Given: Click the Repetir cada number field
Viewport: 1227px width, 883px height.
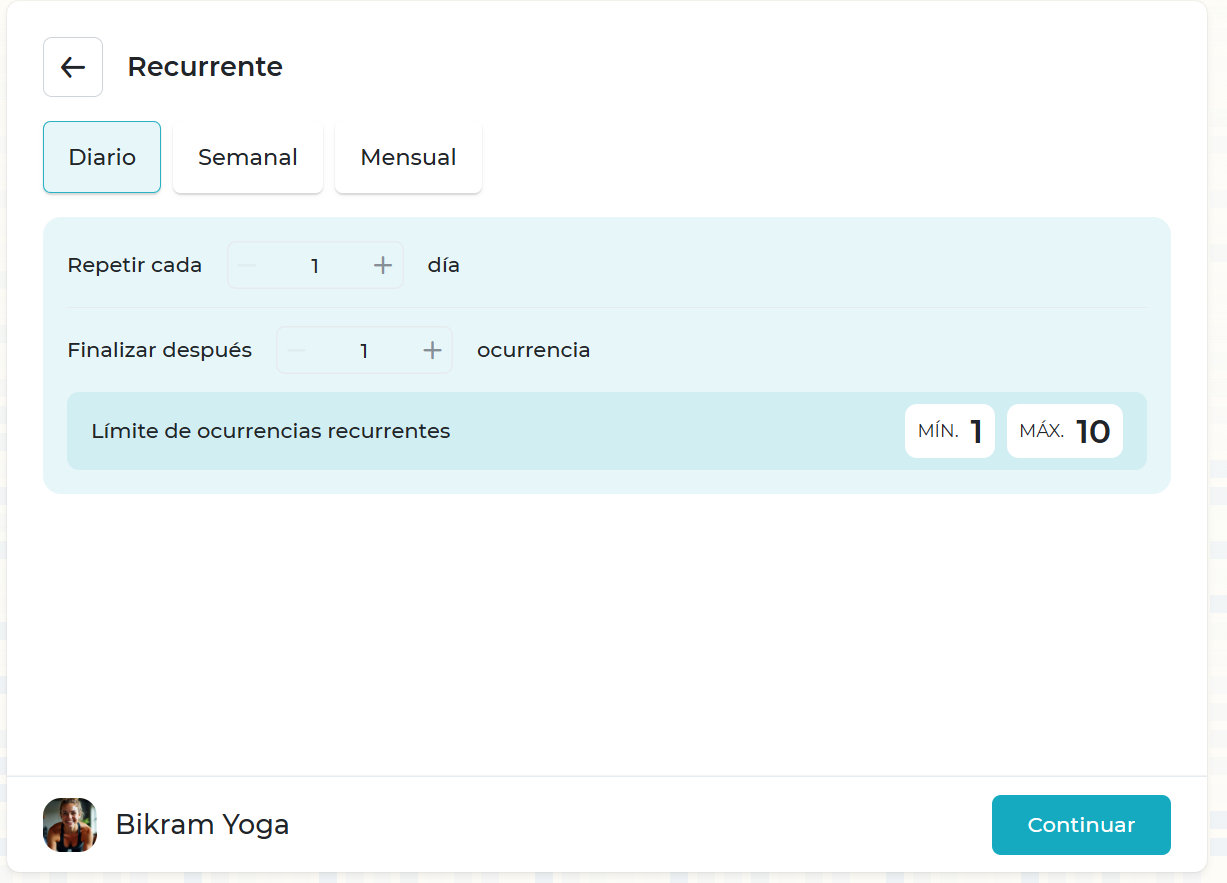Looking at the screenshot, I should click(x=315, y=265).
